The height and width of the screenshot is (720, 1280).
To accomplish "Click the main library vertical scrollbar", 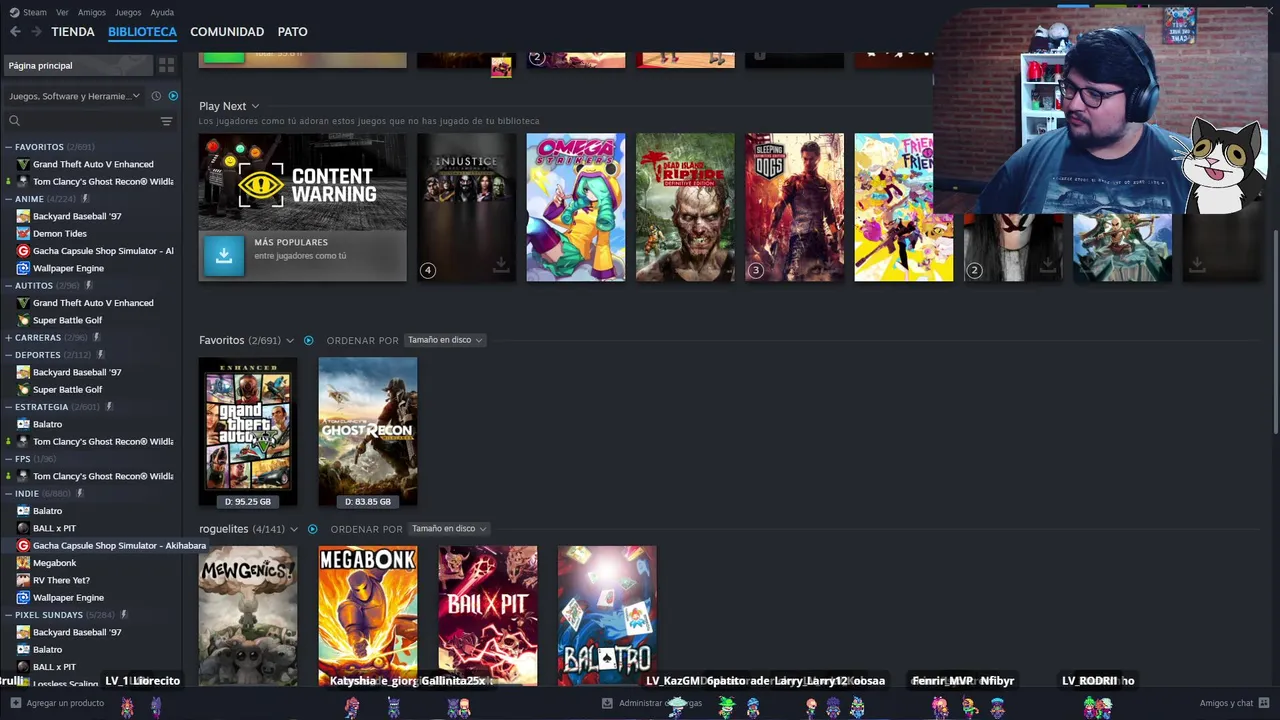I will point(1275,330).
